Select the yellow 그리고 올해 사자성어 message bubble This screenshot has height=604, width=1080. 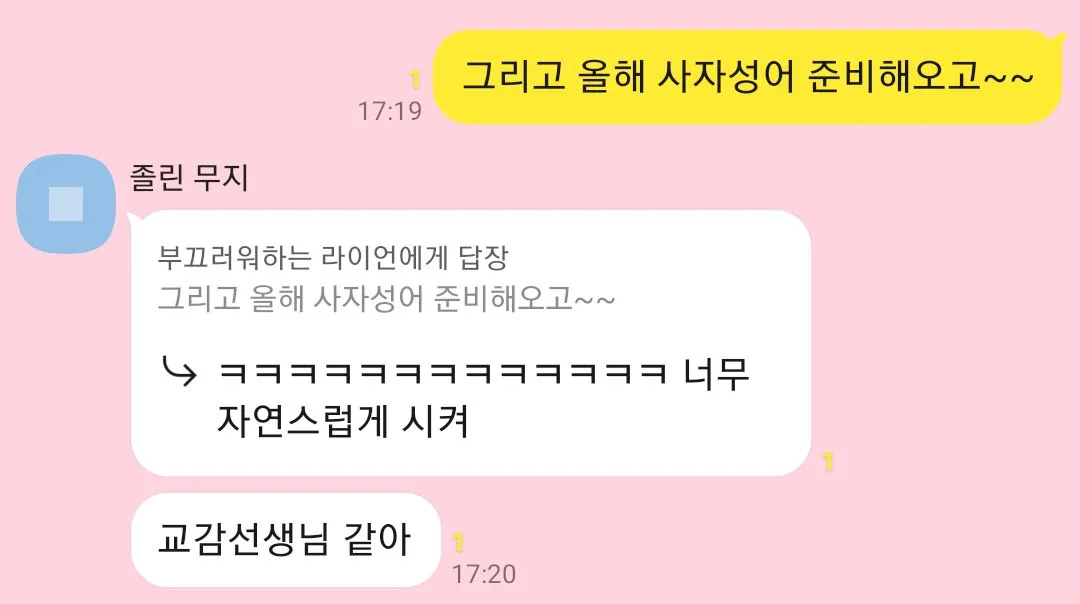pos(748,77)
